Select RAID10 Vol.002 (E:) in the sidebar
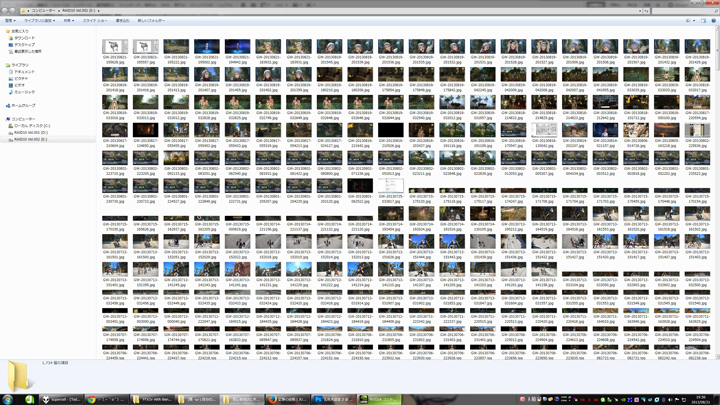The image size is (720, 405). coord(30,139)
